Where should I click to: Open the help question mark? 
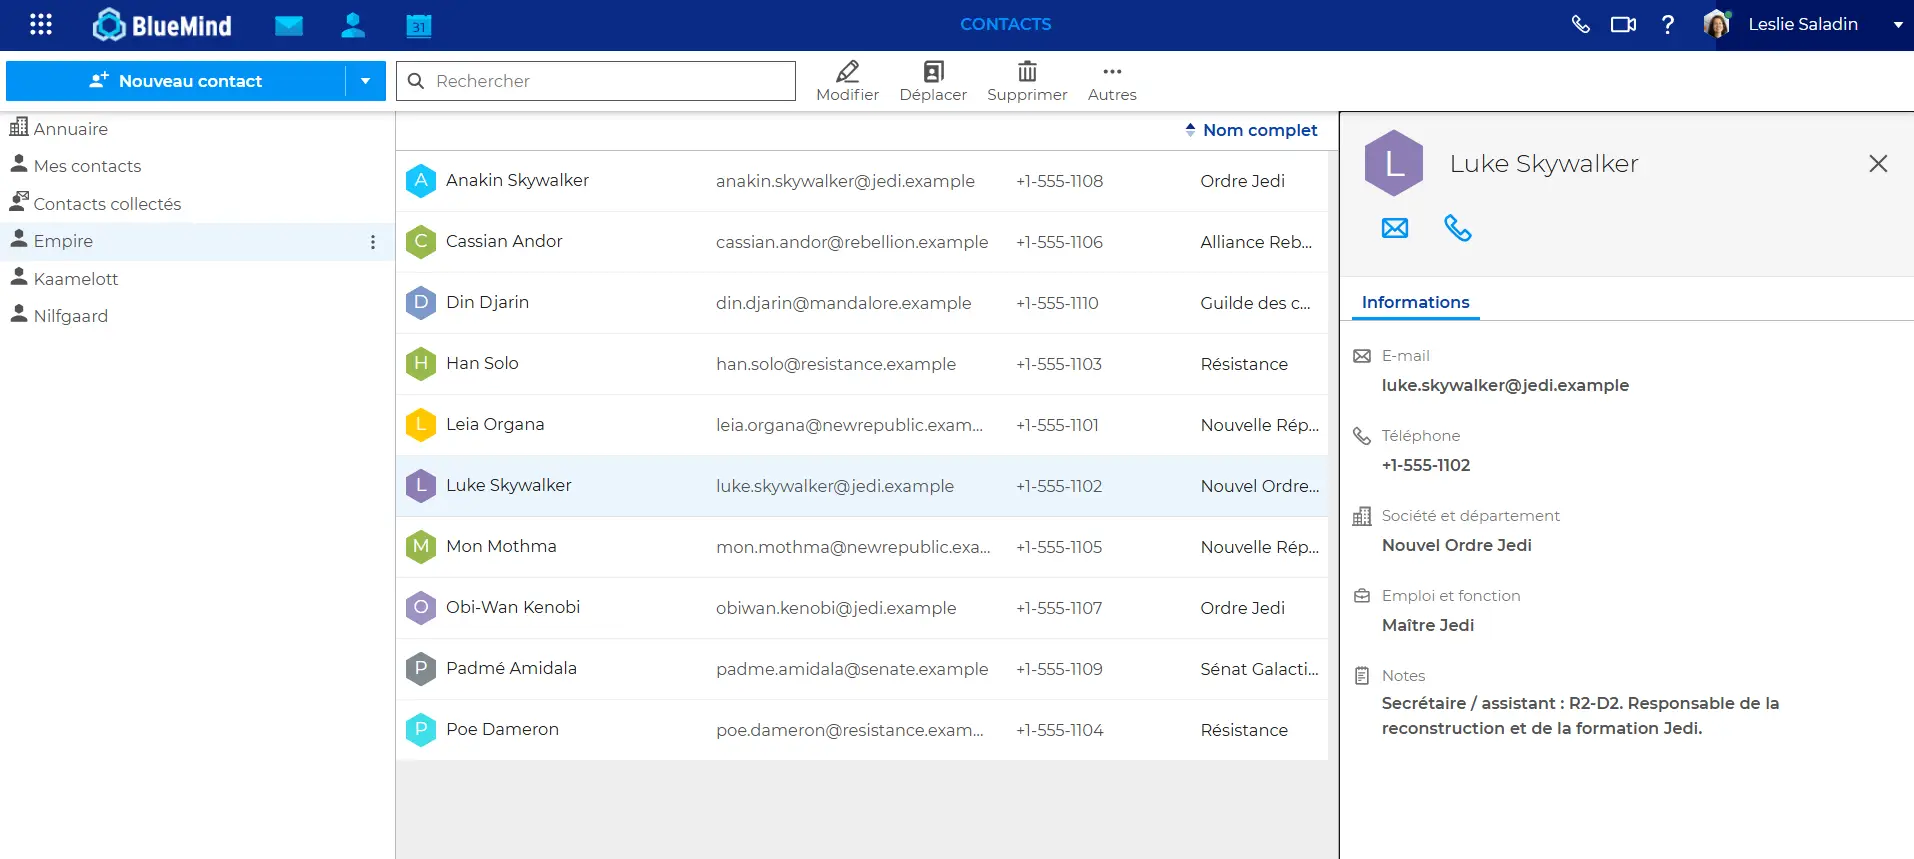[1668, 25]
